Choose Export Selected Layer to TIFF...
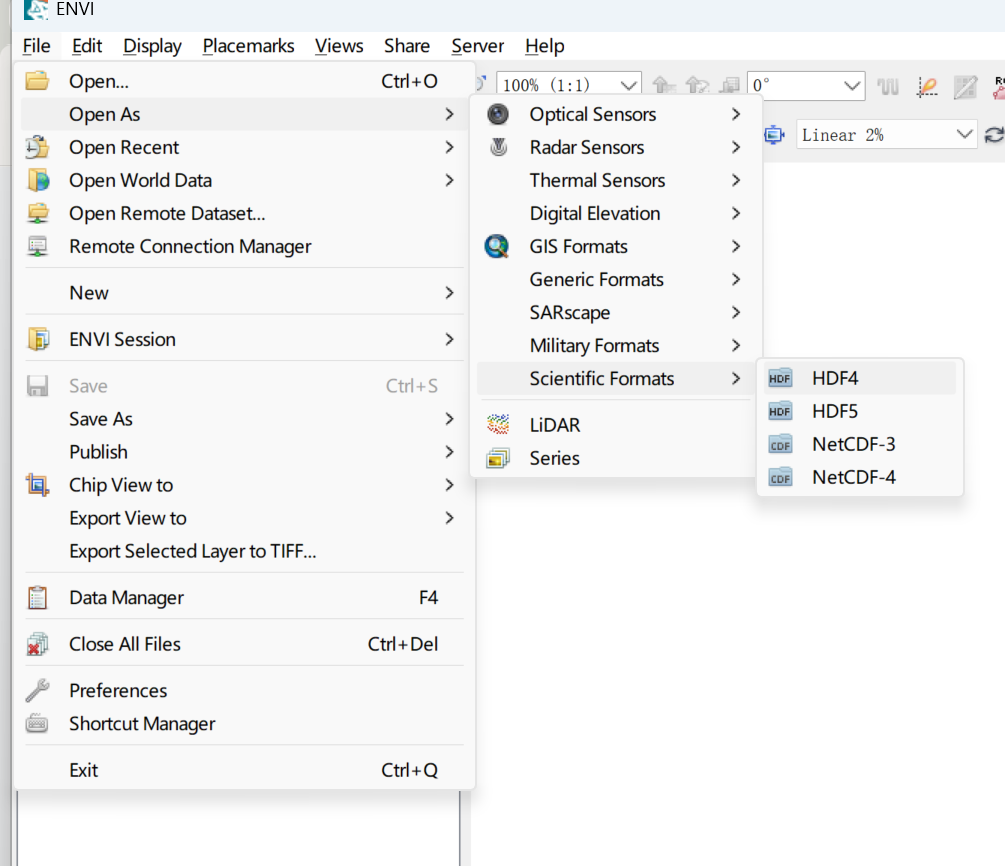Screen dimensions: 1005x866 pos(244,551)
